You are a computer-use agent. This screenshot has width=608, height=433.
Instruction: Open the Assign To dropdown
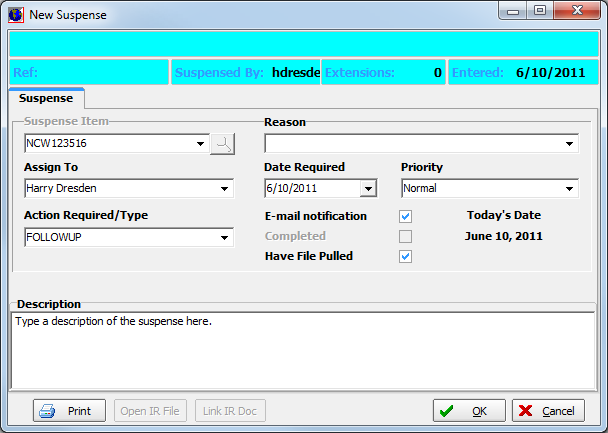[x=224, y=188]
